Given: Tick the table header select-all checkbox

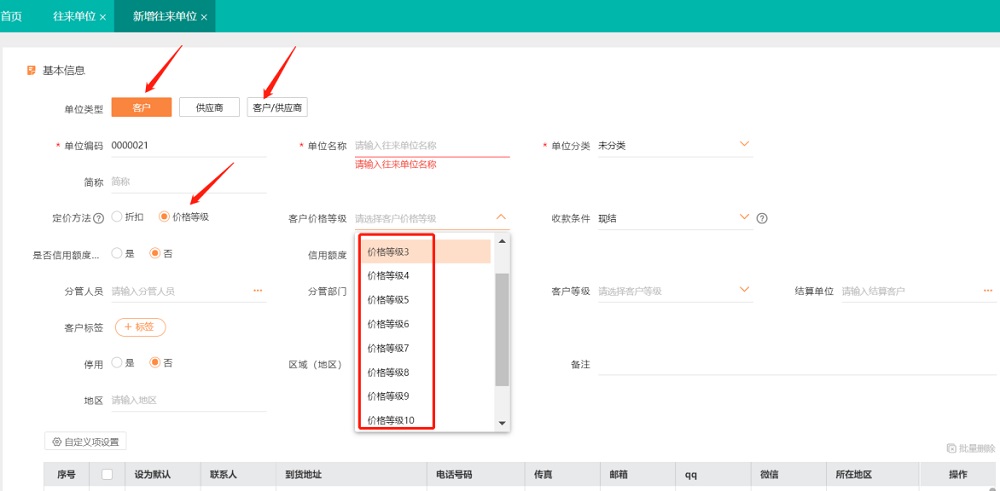Looking at the screenshot, I should coord(107,474).
